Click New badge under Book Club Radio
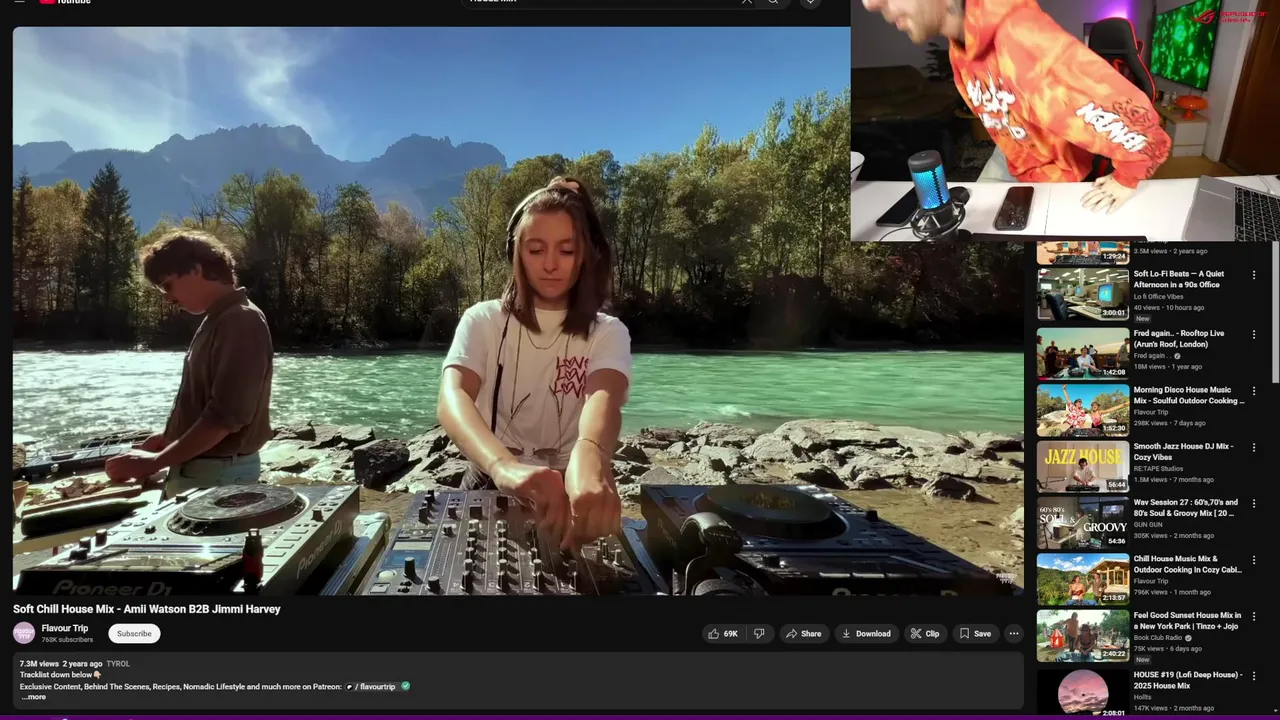The width and height of the screenshot is (1280, 720). (1143, 660)
